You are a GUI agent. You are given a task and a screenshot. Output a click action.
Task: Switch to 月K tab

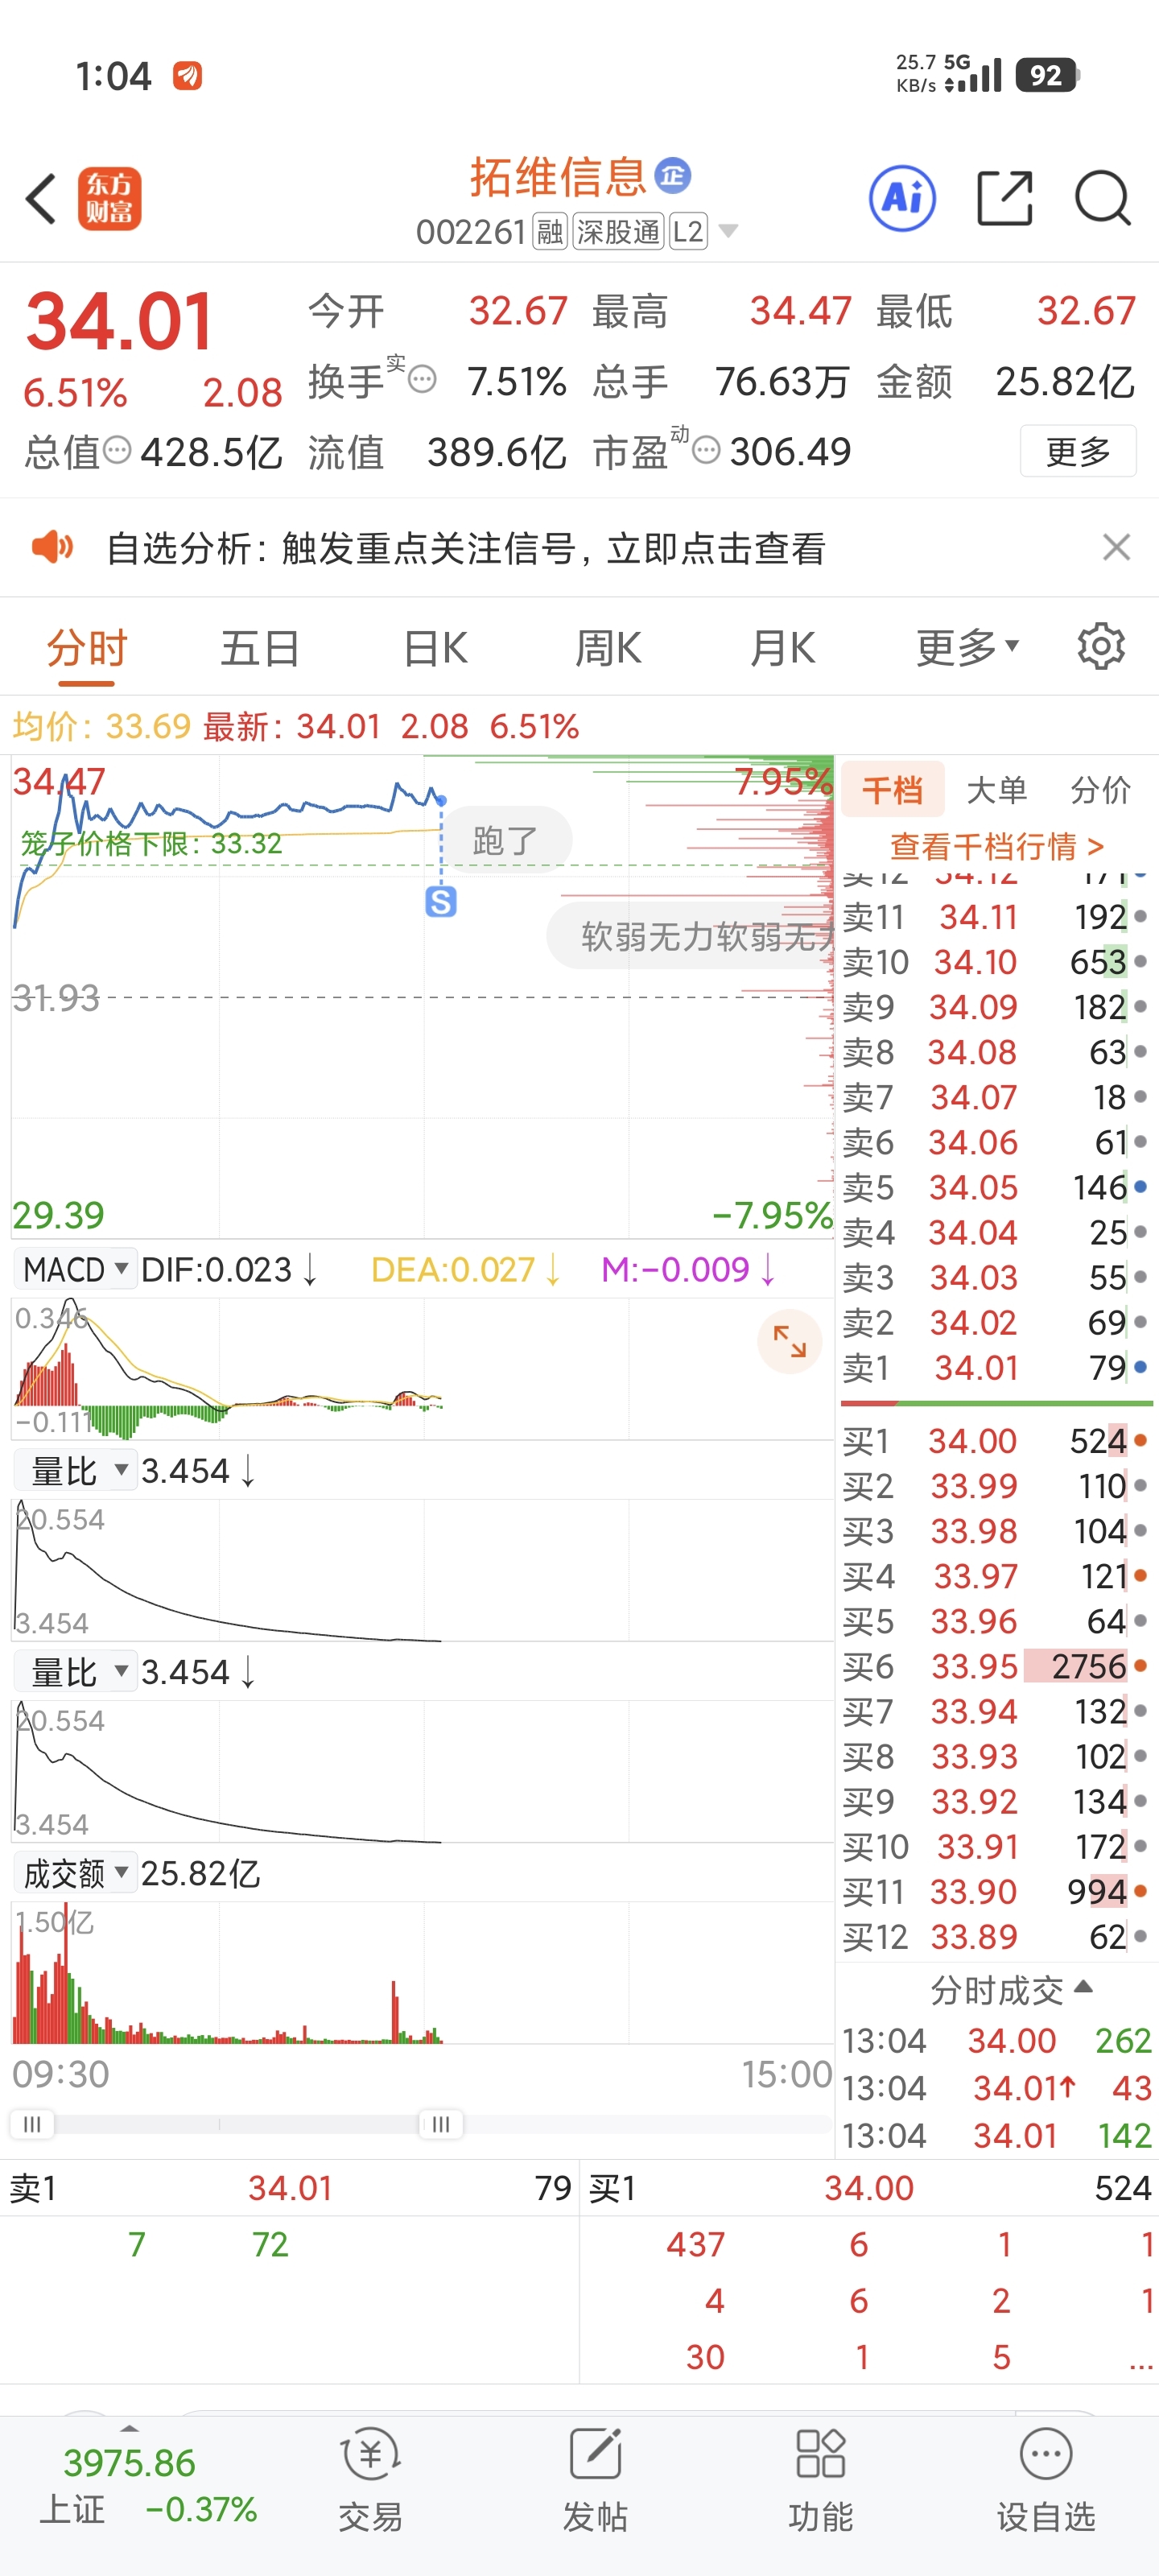[x=783, y=648]
